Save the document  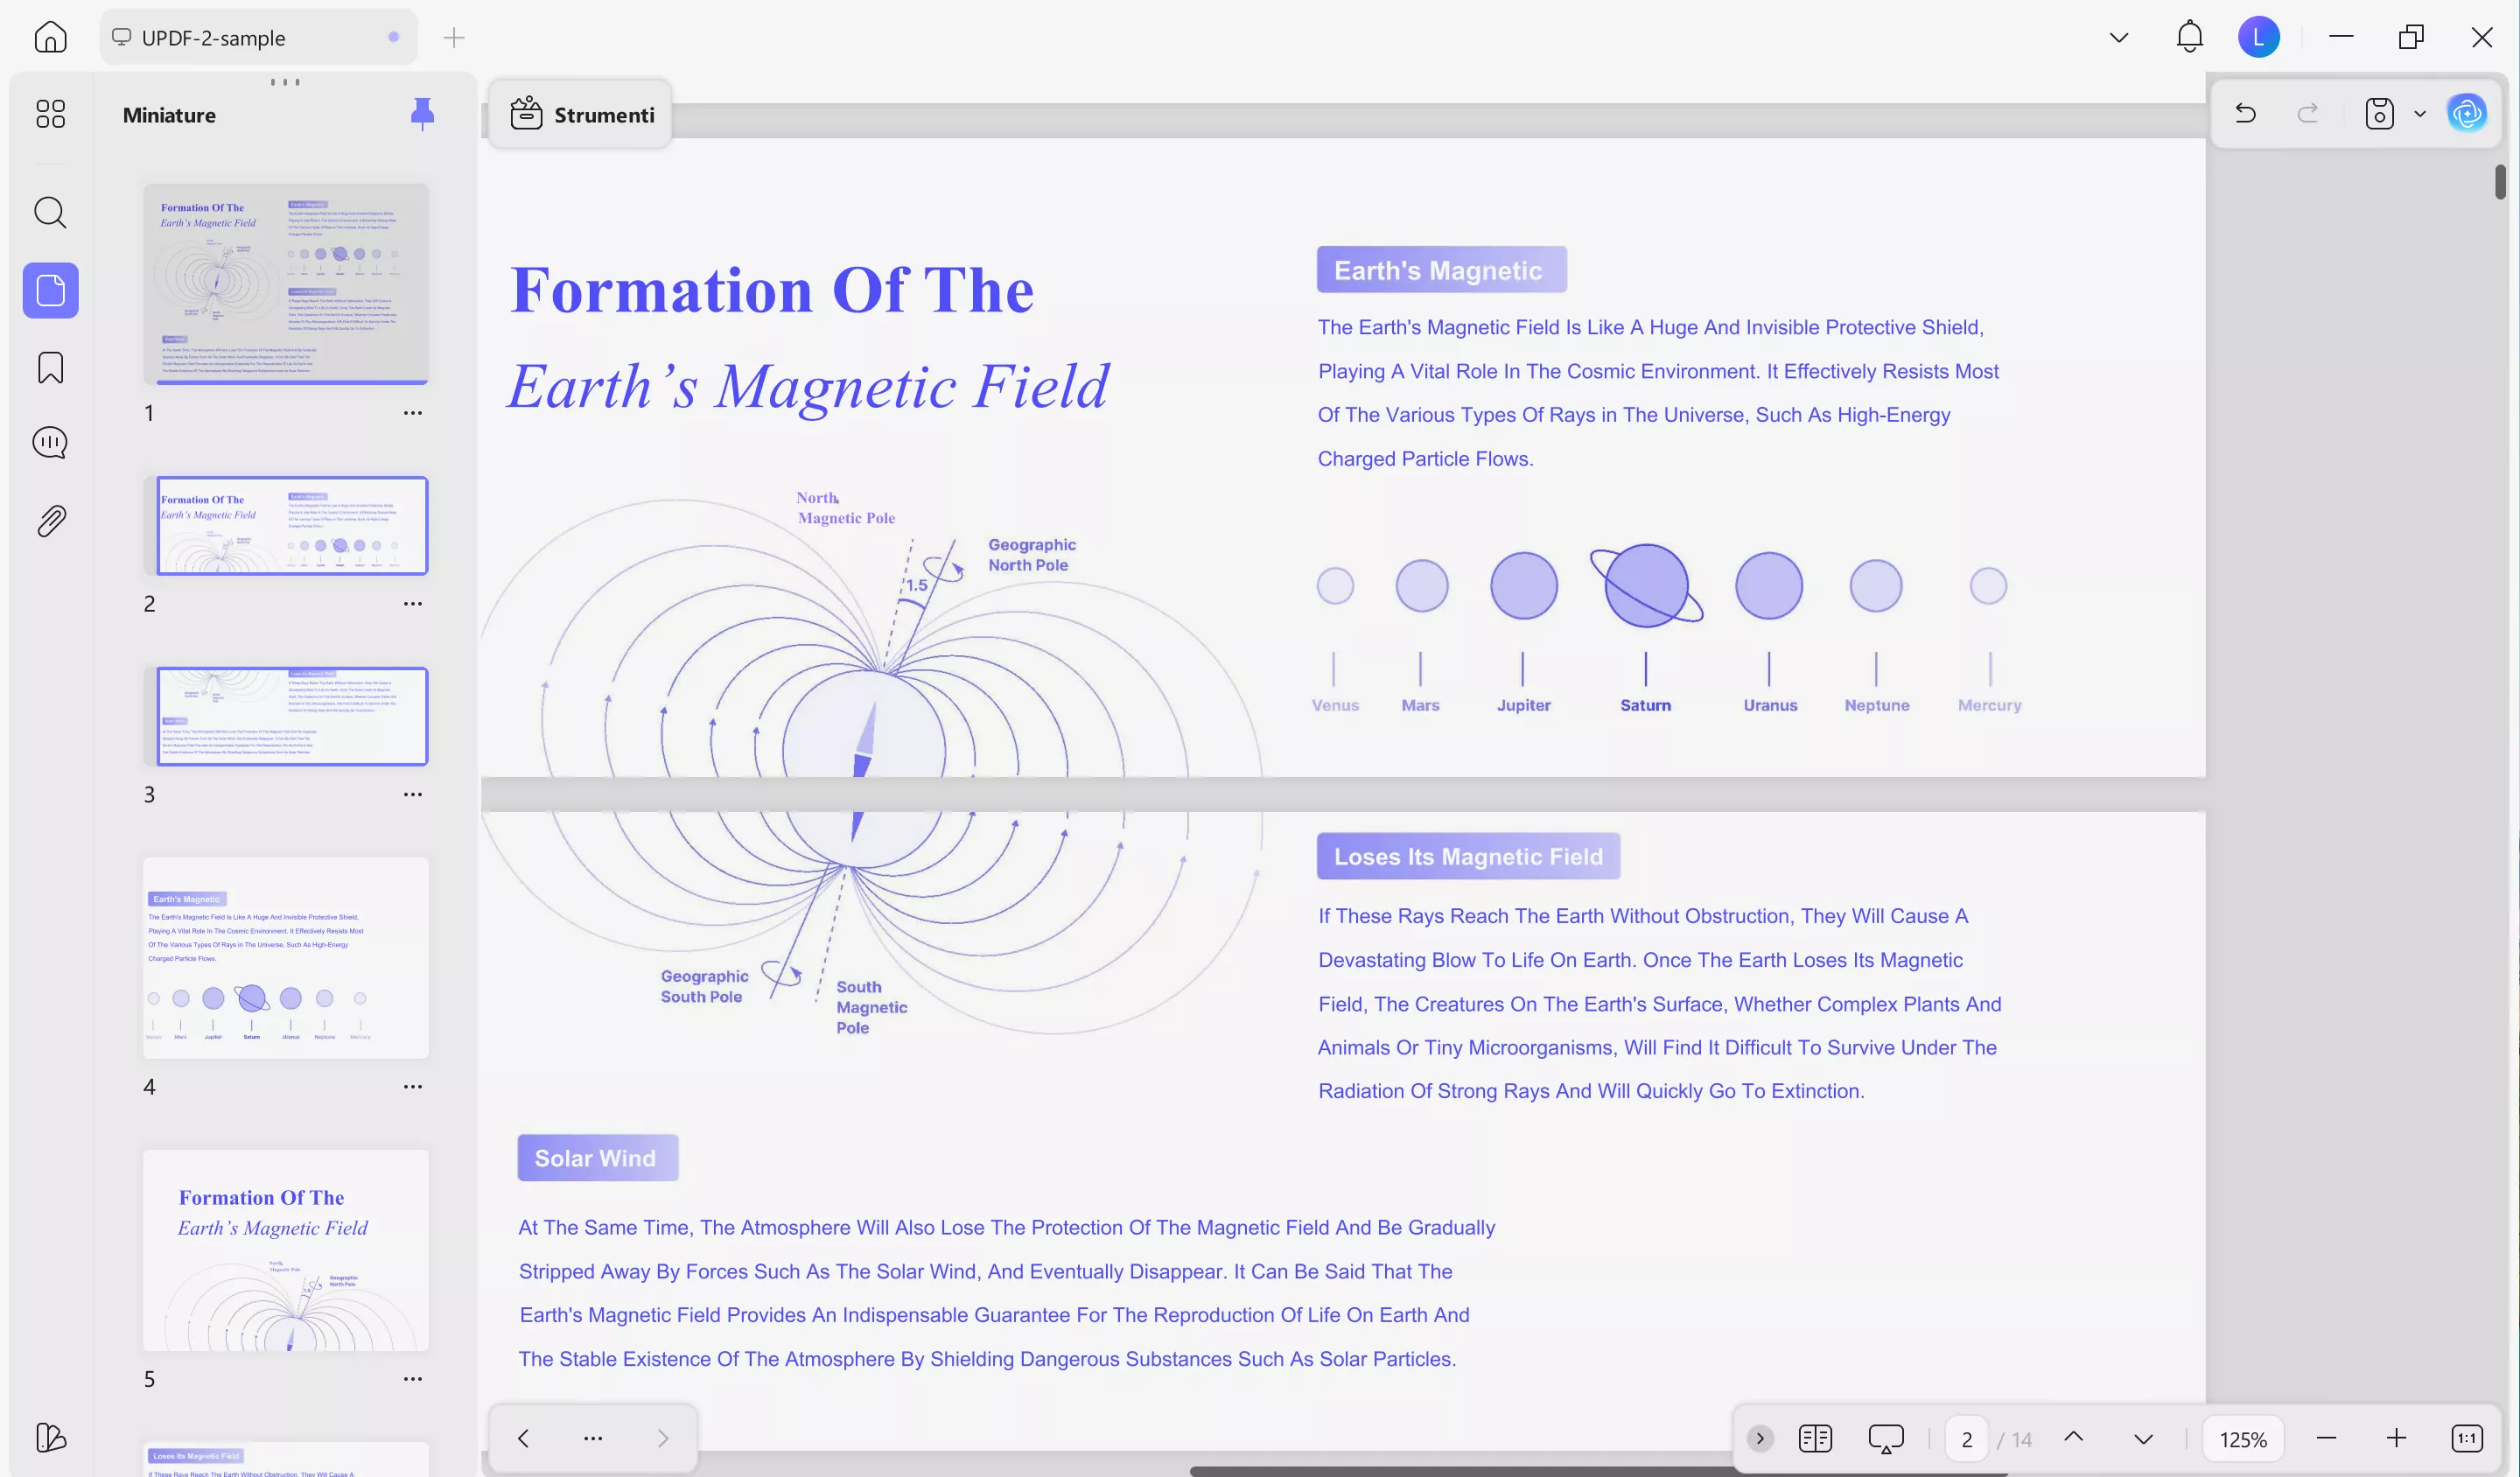coord(2379,113)
